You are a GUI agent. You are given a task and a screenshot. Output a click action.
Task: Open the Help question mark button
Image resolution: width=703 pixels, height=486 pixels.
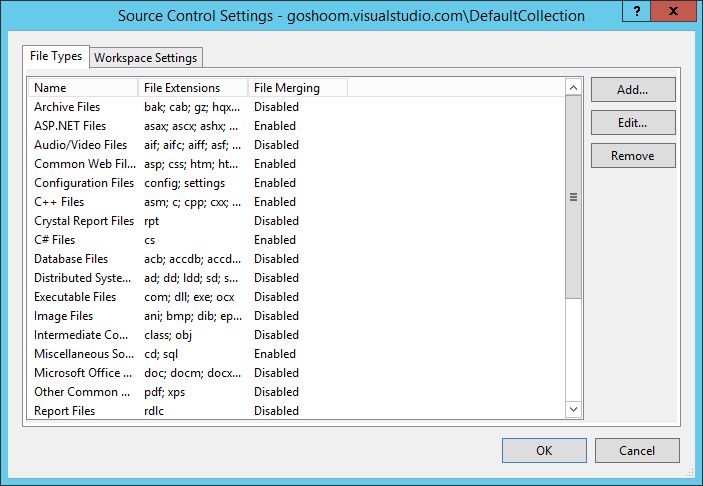tap(636, 11)
